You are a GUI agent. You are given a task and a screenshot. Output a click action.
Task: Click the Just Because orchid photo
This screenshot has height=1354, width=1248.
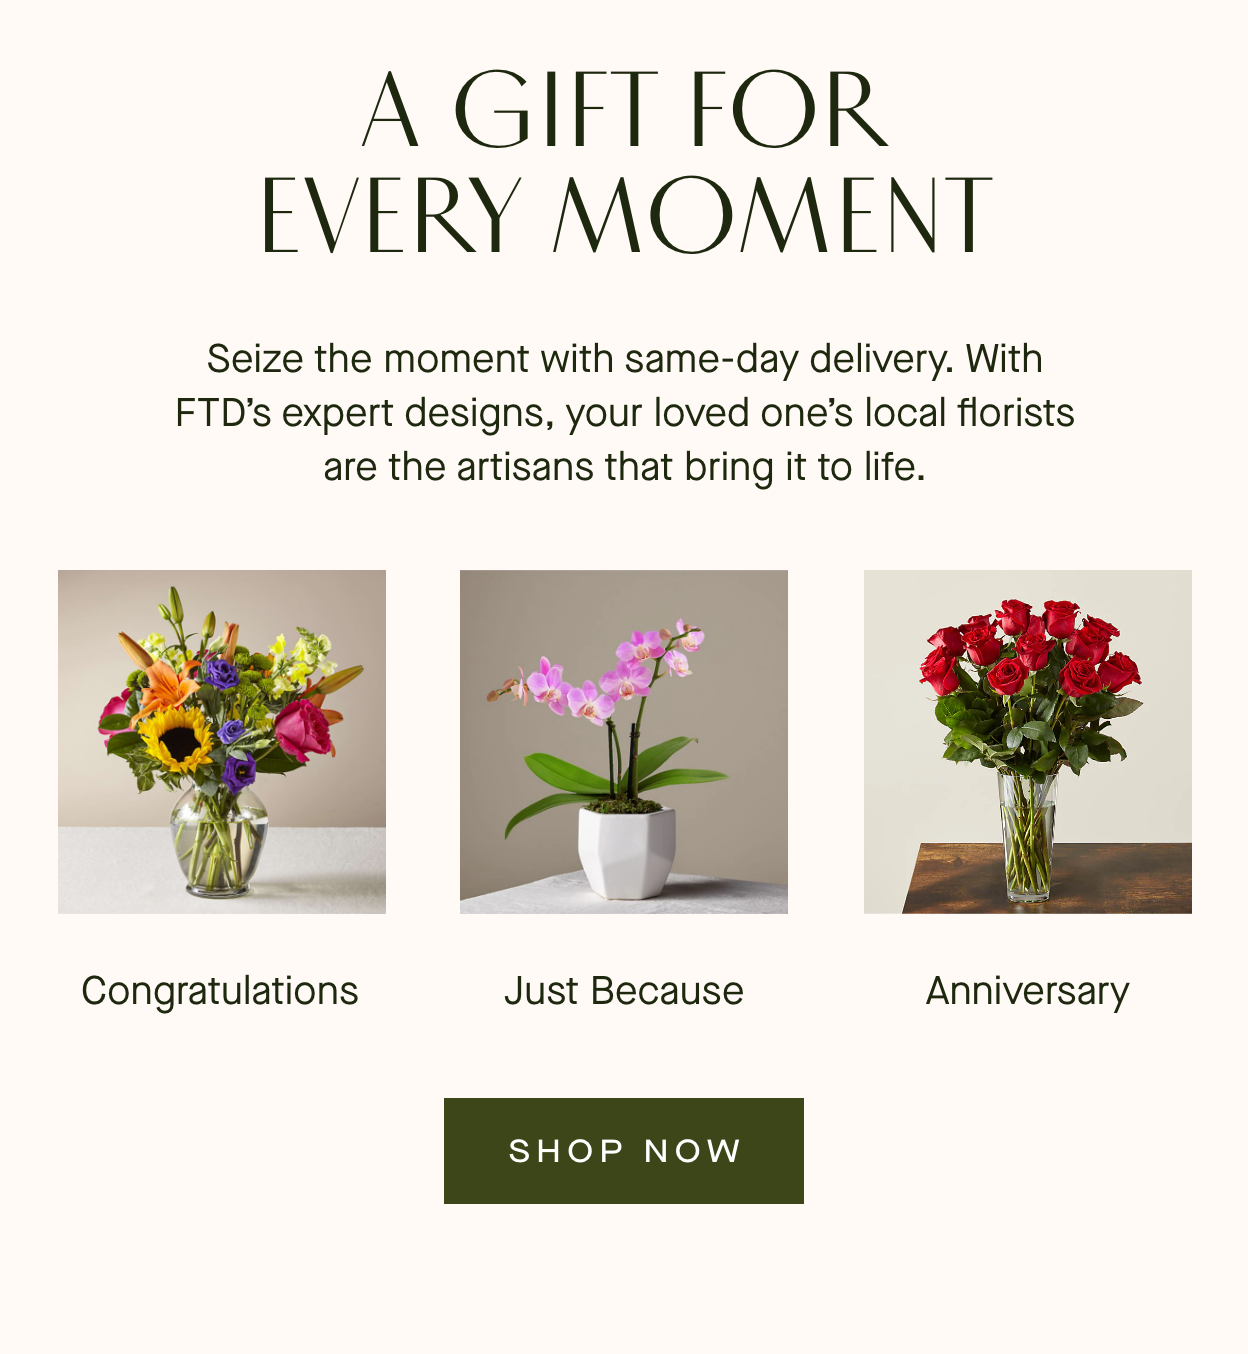[624, 741]
